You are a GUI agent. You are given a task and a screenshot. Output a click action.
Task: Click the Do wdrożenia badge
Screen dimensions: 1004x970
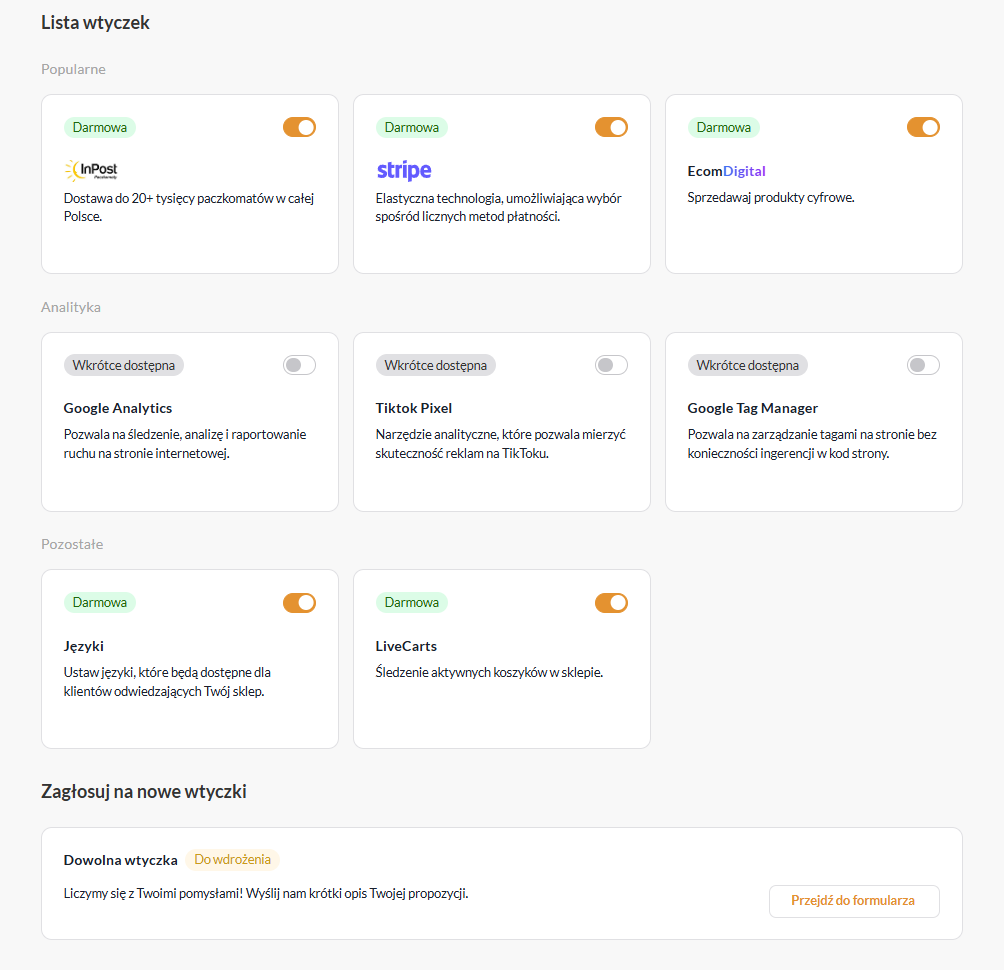233,860
